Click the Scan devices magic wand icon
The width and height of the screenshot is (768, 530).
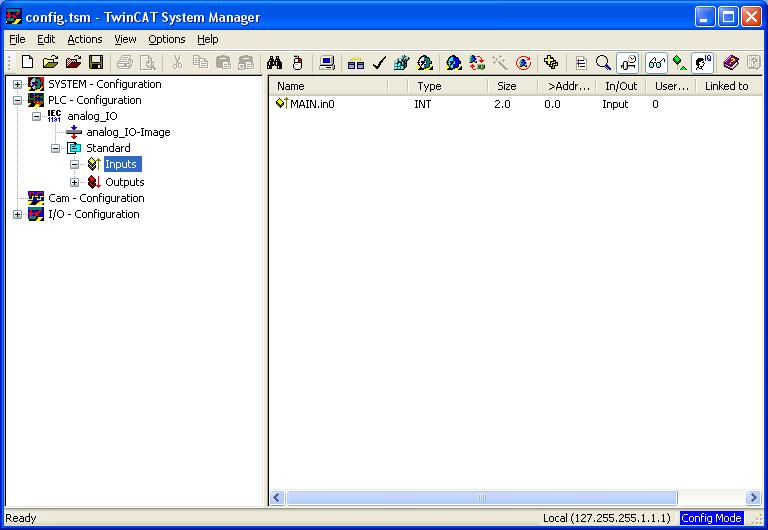[500, 62]
